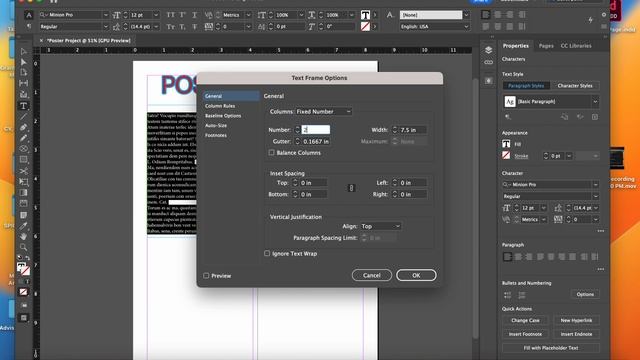The width and height of the screenshot is (640, 360).
Task: Click the Underline icon in control bar
Action: point(195,15)
